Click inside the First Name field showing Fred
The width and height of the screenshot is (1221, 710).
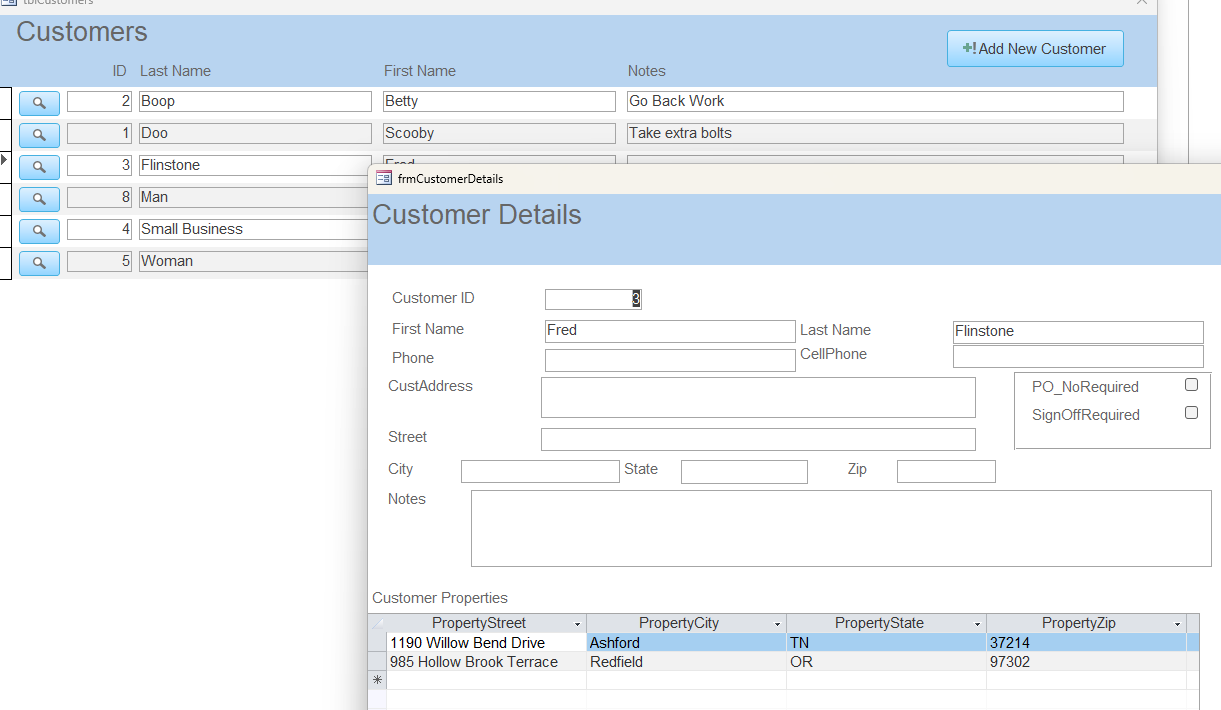point(670,330)
